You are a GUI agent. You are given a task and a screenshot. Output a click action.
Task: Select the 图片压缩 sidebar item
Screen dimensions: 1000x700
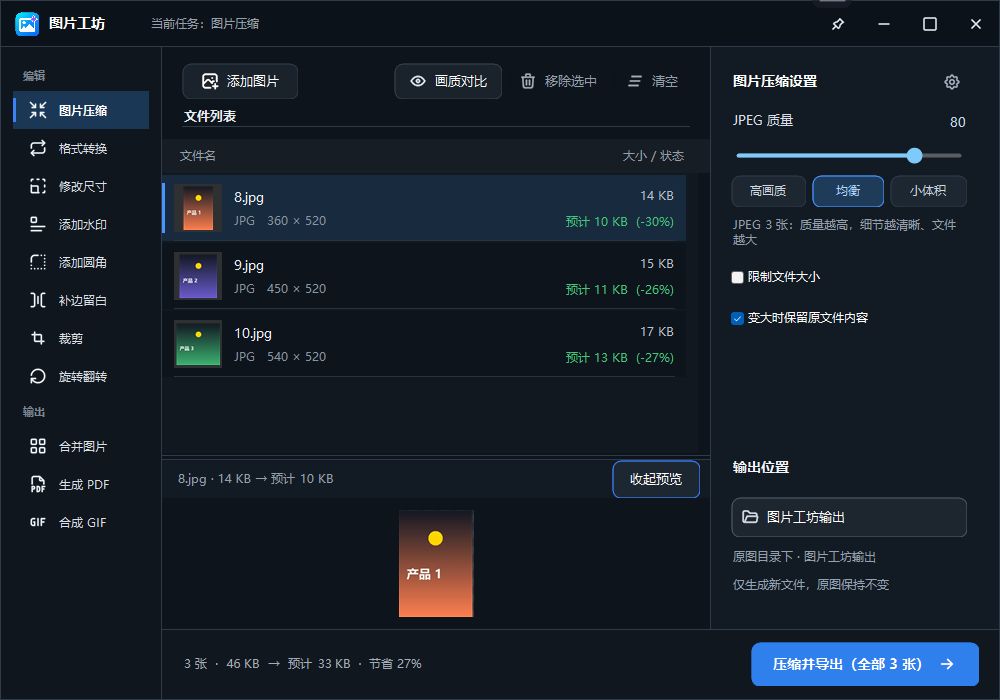[81, 110]
